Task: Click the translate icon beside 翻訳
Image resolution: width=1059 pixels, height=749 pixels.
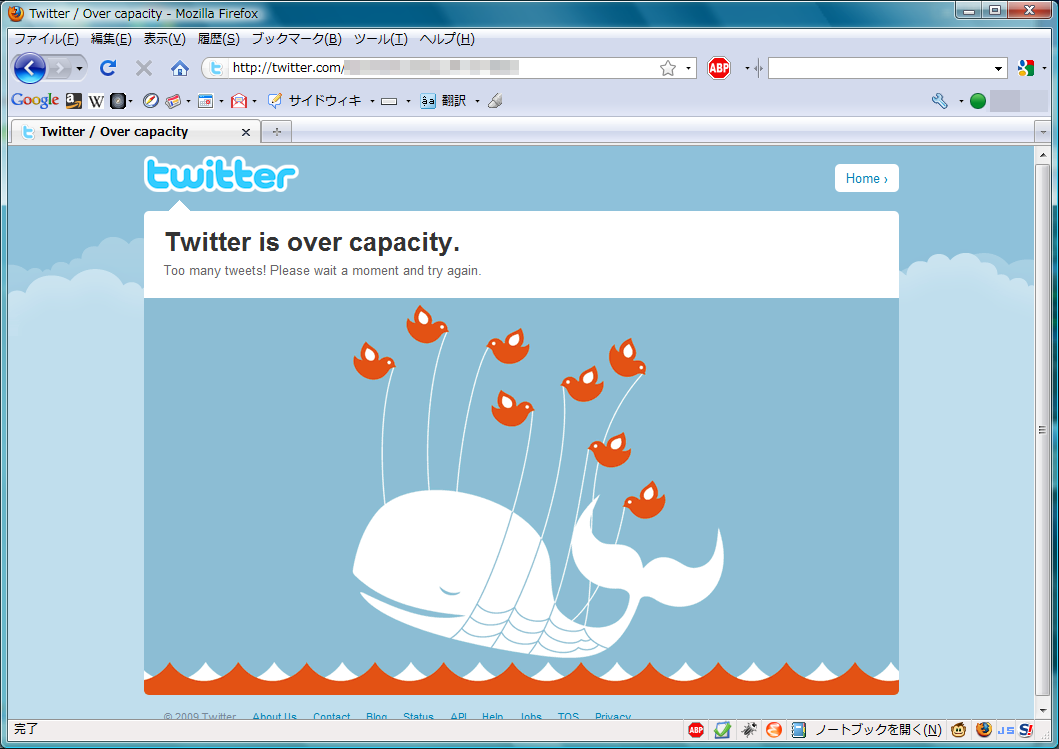Action: [428, 101]
